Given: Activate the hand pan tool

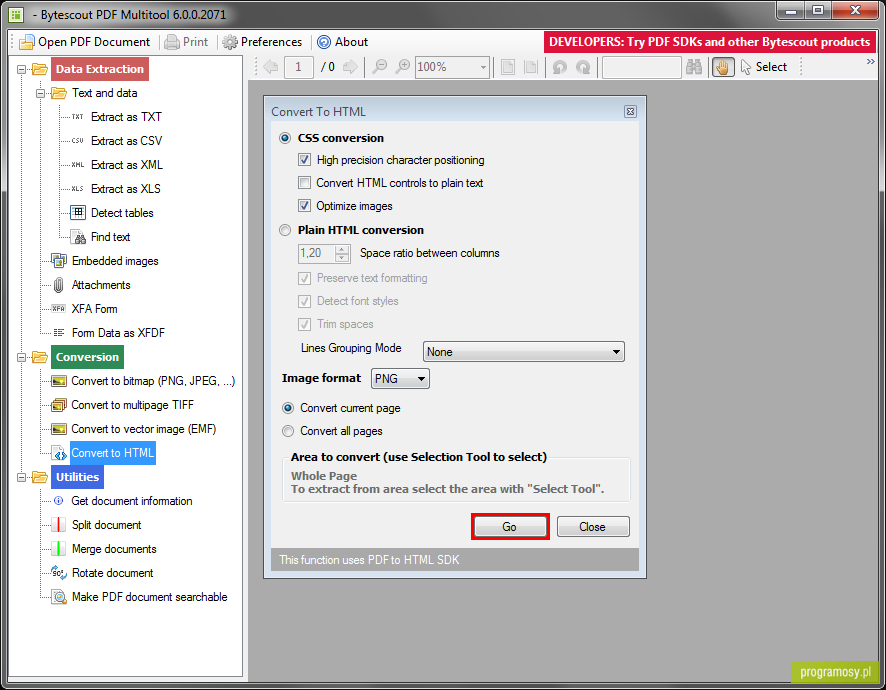Looking at the screenshot, I should (723, 67).
